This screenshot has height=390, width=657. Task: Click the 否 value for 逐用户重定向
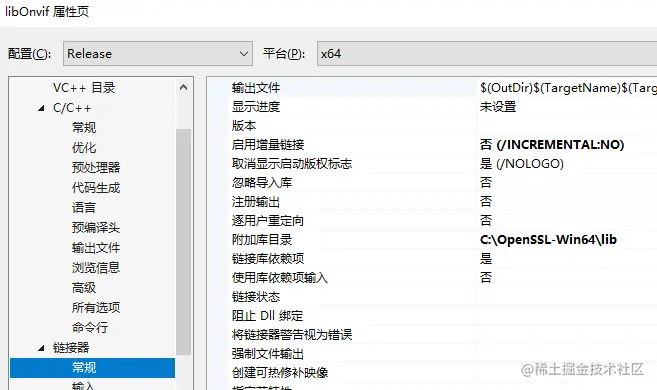click(x=486, y=221)
